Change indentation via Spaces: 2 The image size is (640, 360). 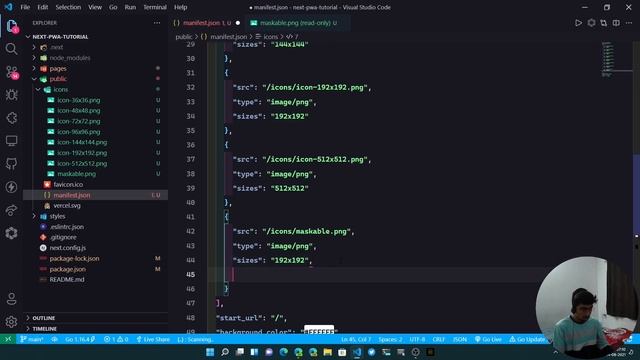pyautogui.click(x=390, y=339)
